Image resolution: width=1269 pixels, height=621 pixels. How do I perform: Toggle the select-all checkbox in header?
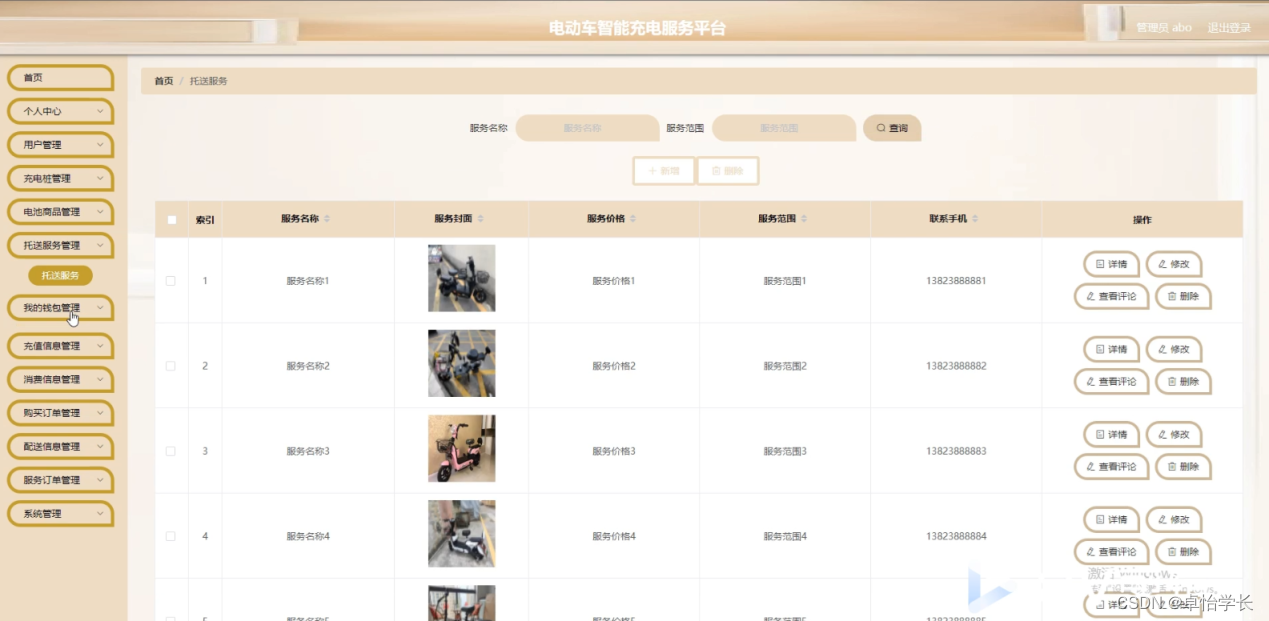[171, 220]
